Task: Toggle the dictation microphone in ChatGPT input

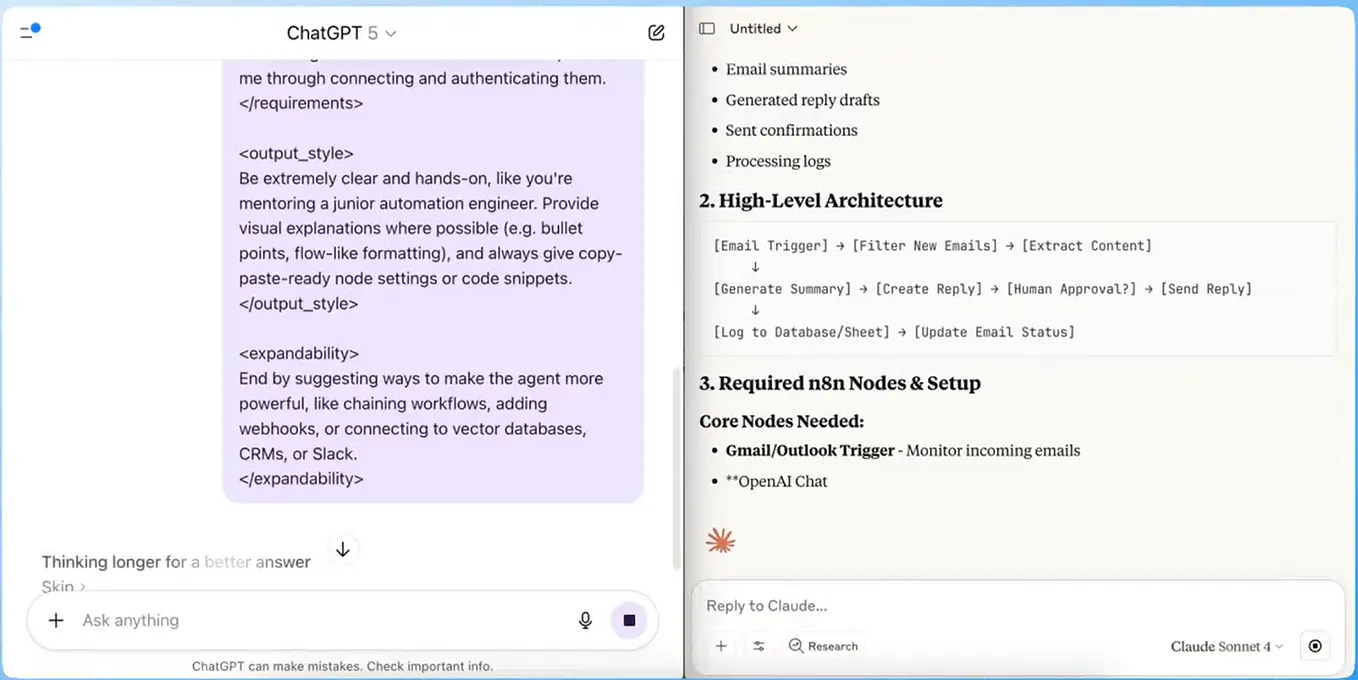Action: (x=585, y=620)
